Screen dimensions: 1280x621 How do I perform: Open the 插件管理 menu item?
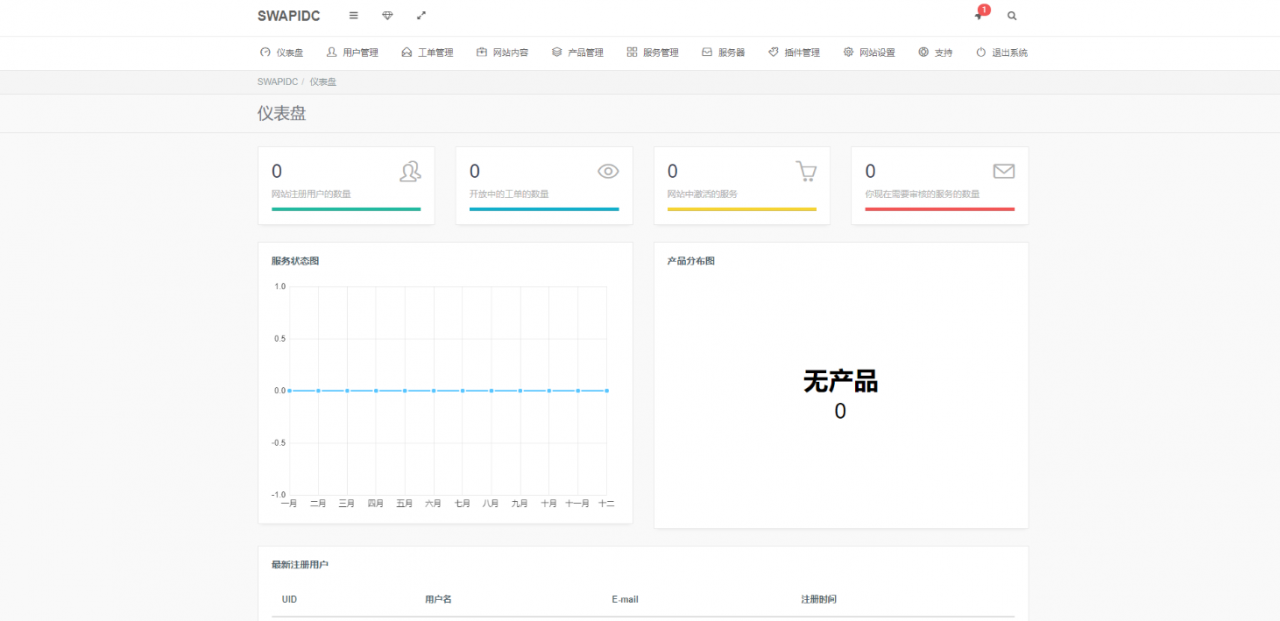coord(794,53)
